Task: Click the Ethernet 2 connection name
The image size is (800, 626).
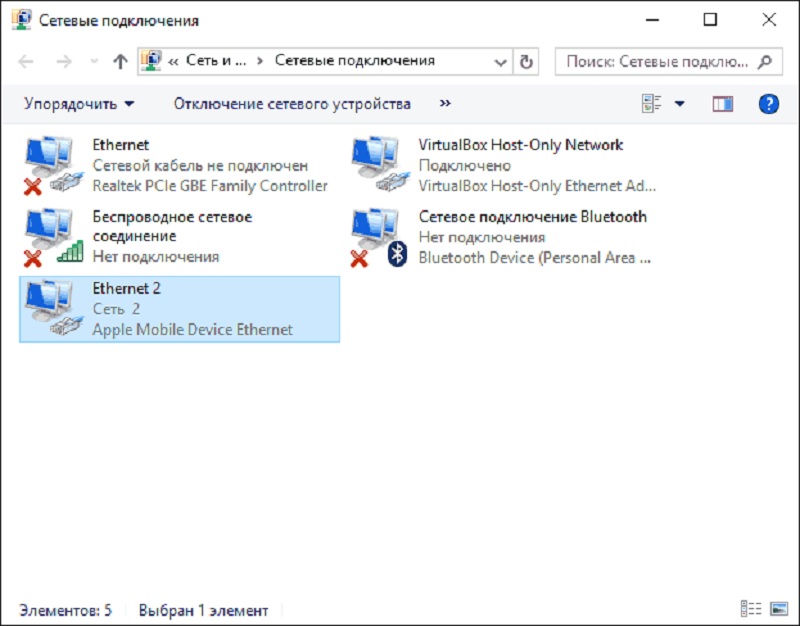Action: [127, 288]
